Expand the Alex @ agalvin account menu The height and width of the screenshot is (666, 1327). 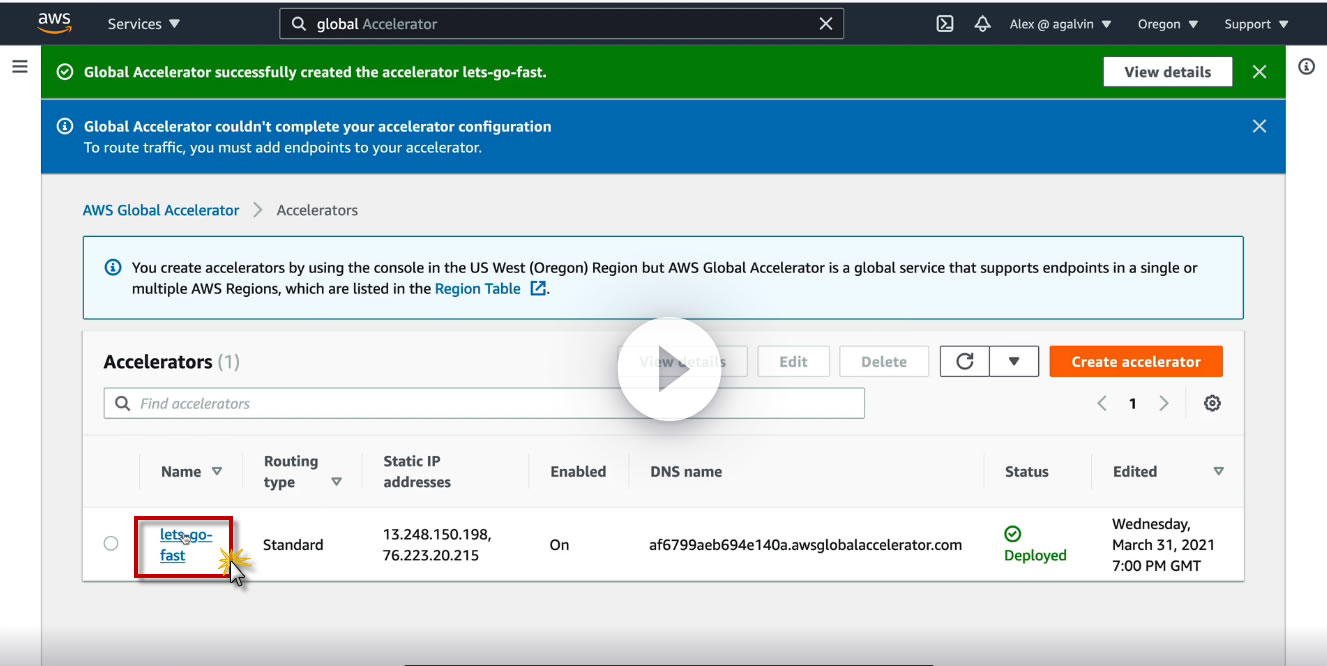tap(1061, 24)
